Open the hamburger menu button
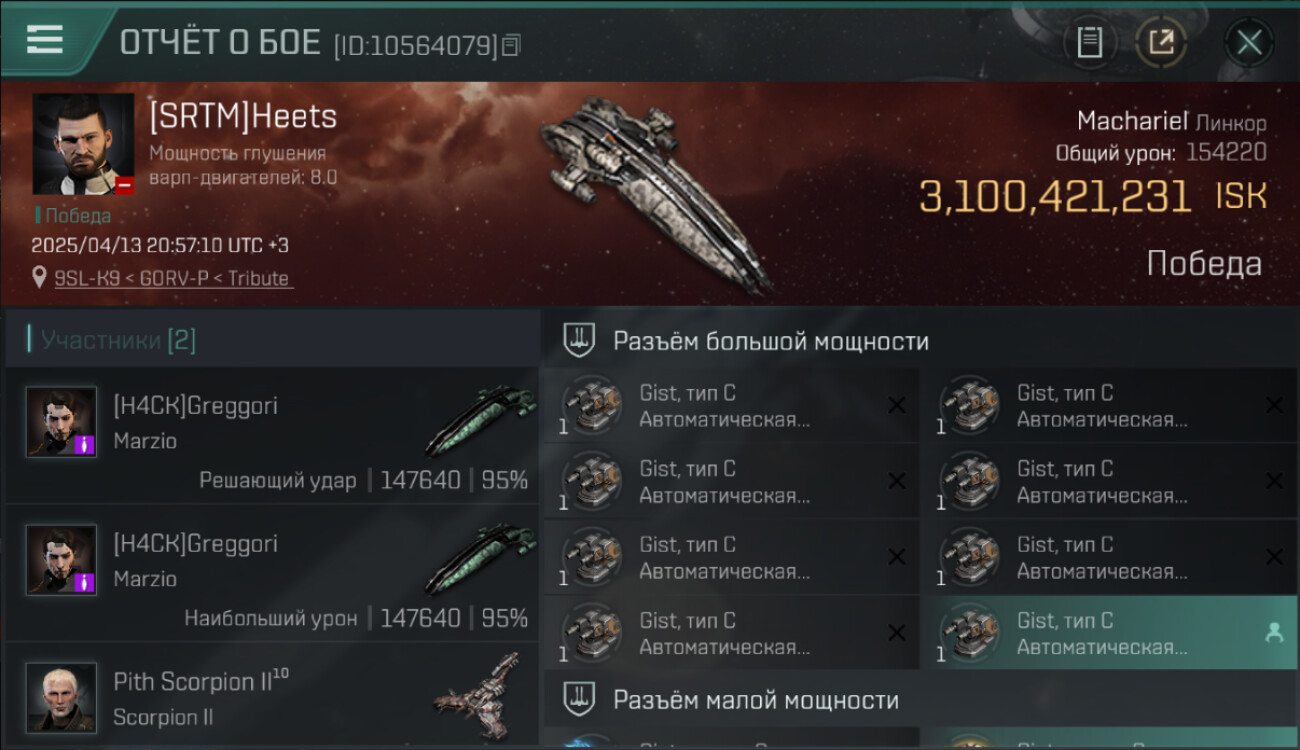 (45, 39)
